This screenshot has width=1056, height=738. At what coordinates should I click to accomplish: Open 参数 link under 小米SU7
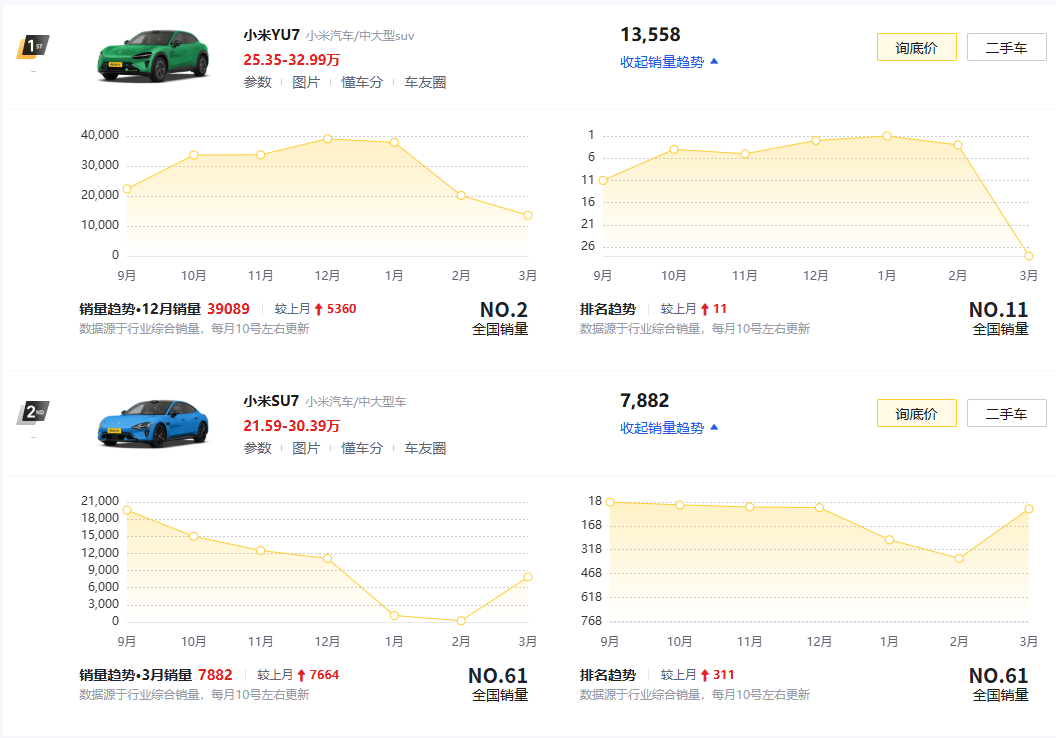[257, 448]
